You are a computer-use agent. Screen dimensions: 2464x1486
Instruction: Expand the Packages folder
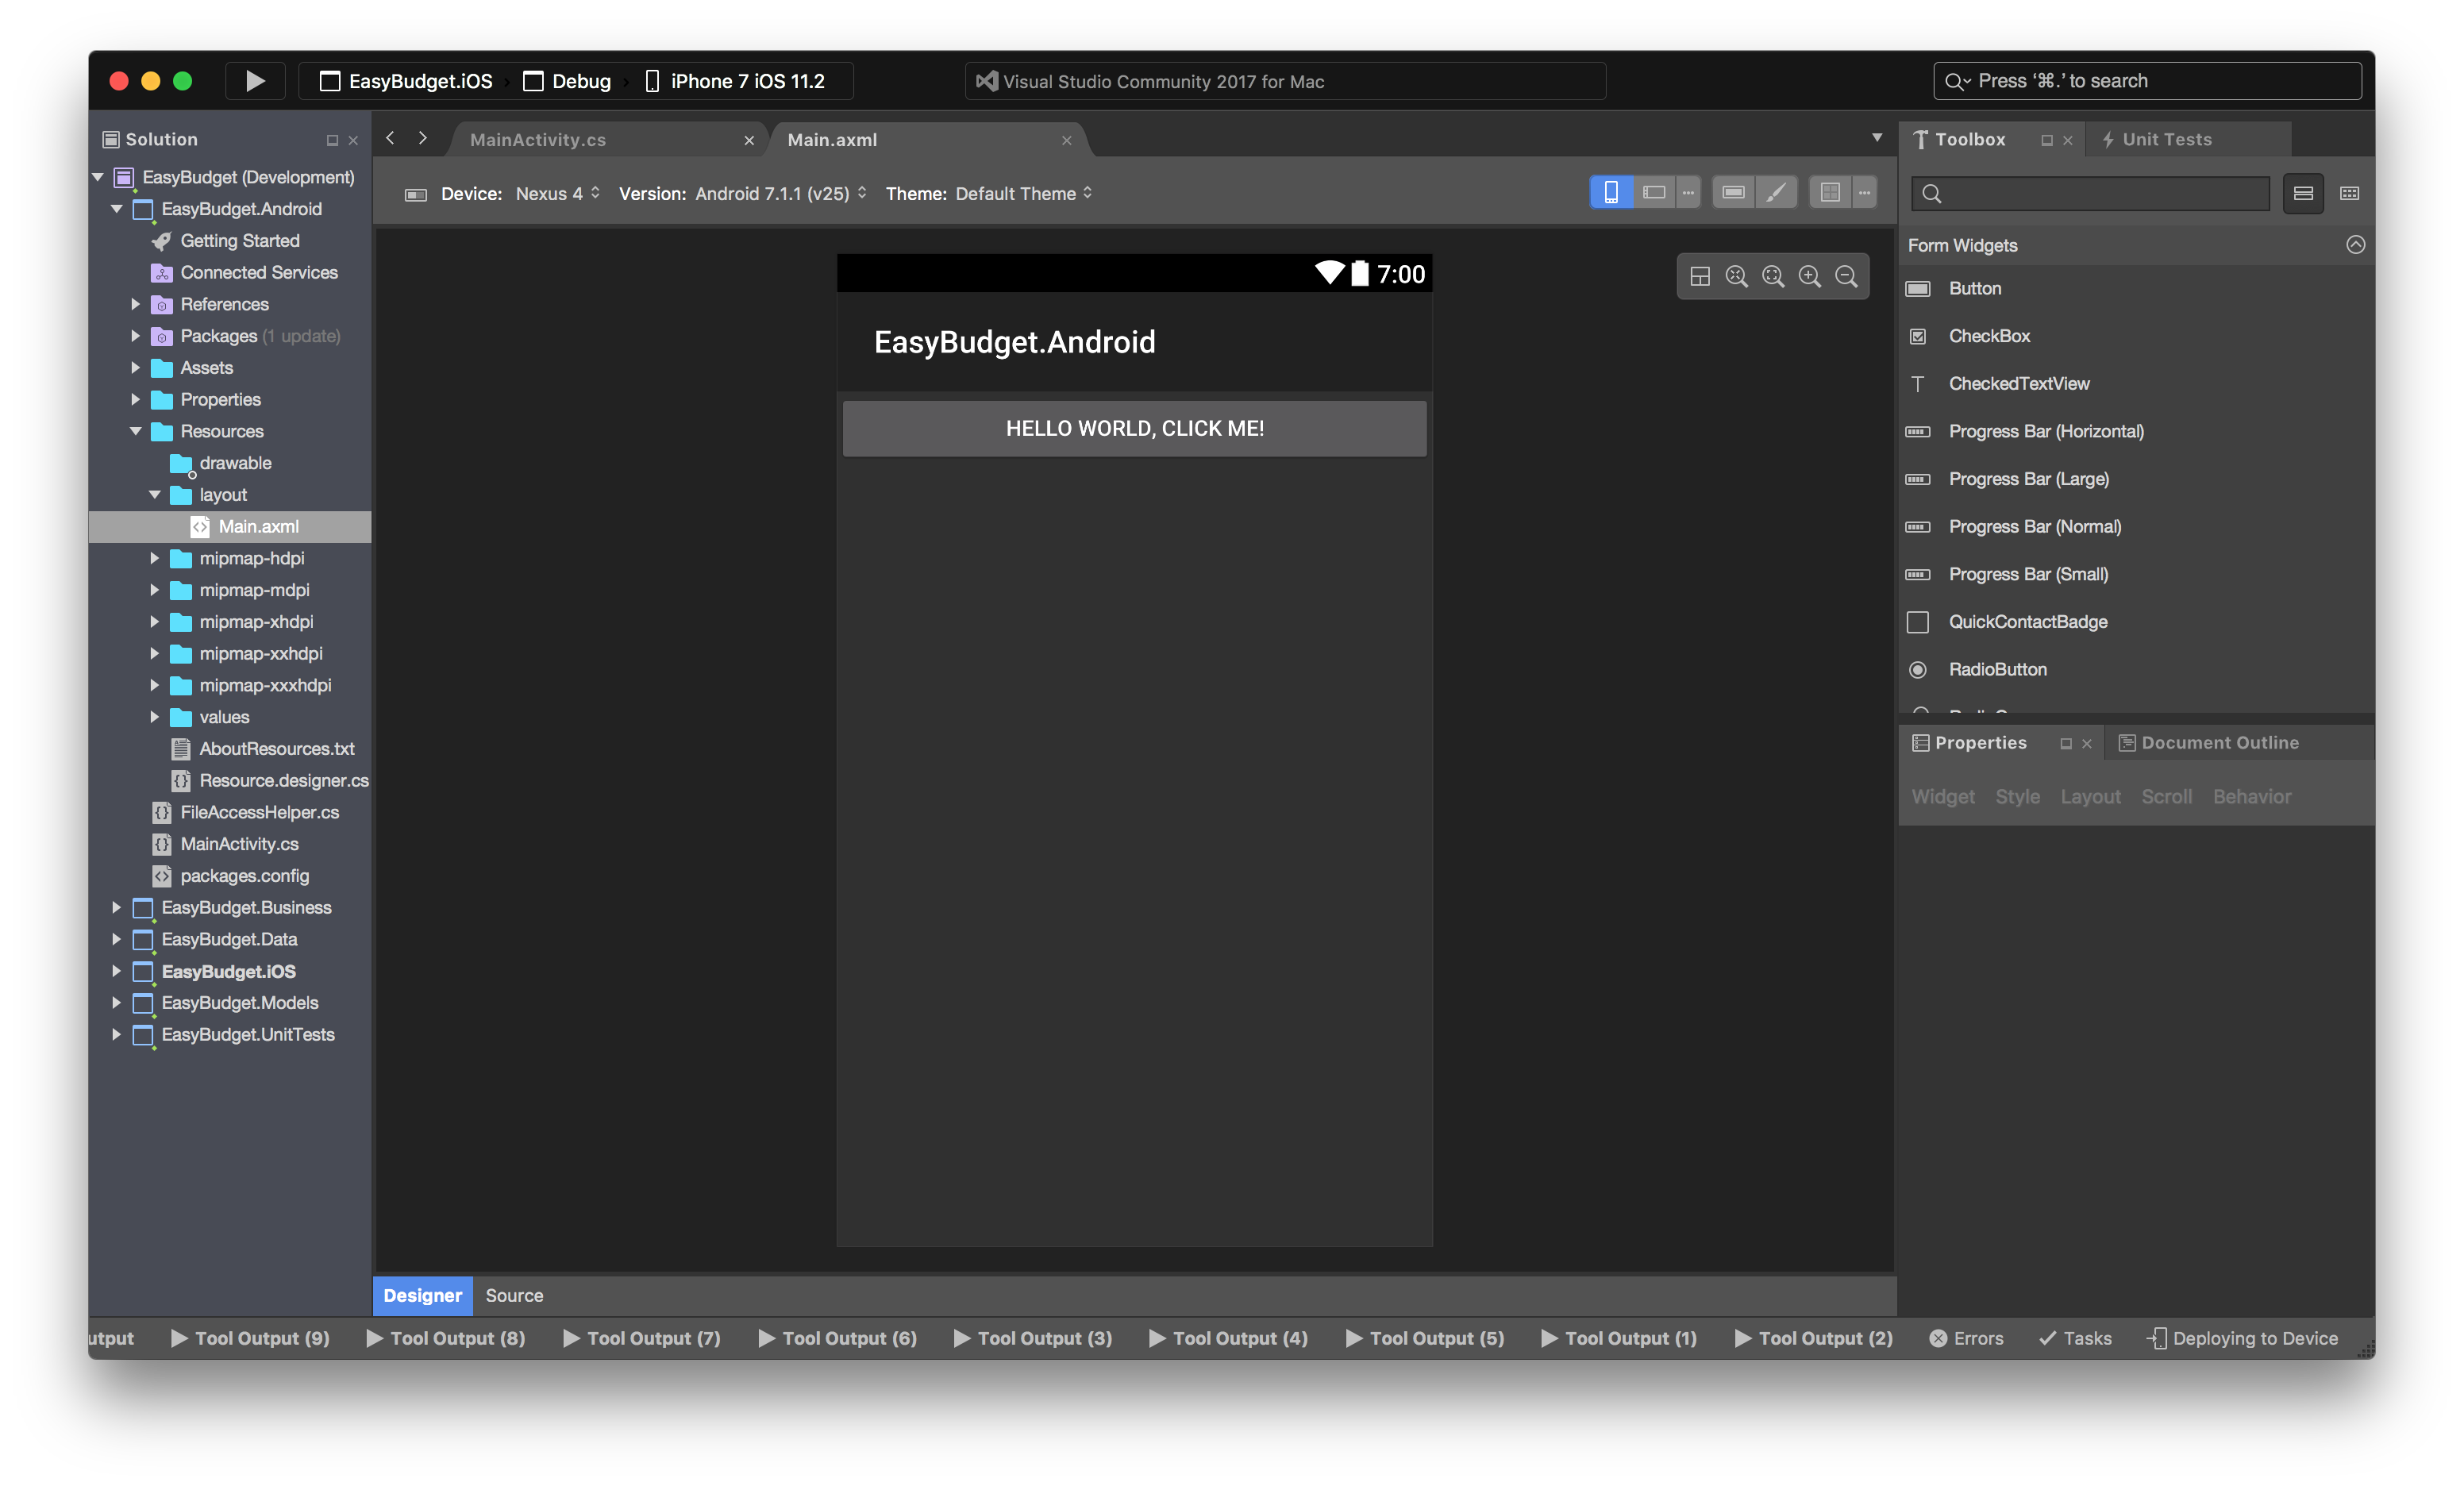[x=135, y=336]
